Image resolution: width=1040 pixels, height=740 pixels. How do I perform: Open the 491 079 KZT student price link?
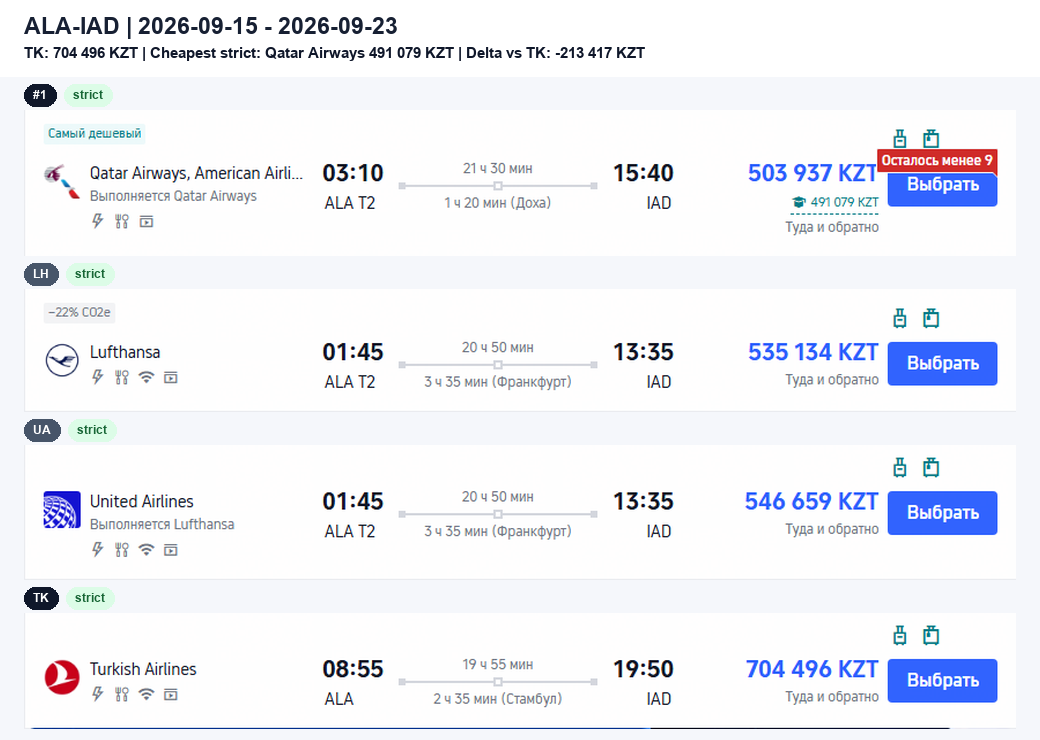[844, 202]
